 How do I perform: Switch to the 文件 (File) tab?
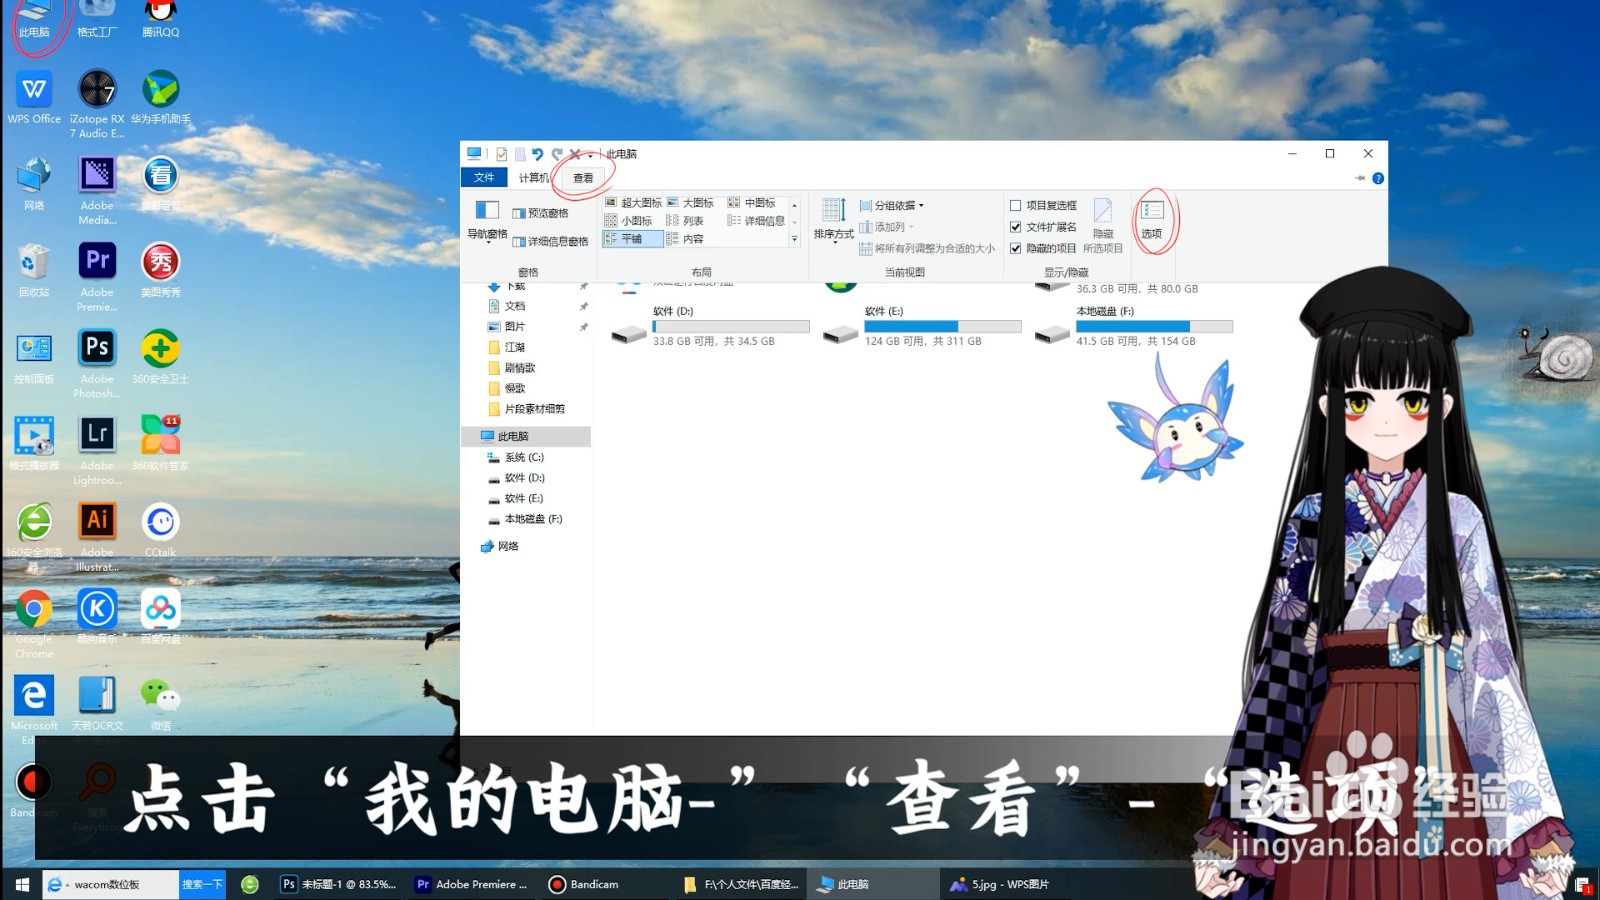point(483,177)
